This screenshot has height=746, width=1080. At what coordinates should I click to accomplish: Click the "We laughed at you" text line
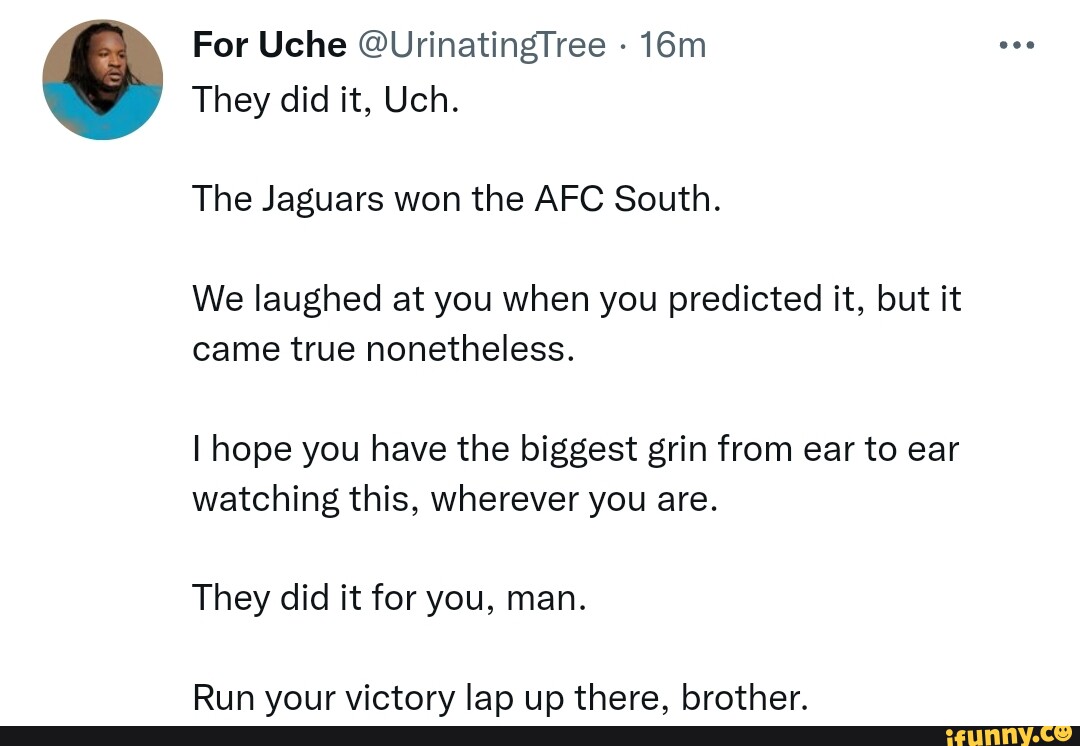click(576, 299)
